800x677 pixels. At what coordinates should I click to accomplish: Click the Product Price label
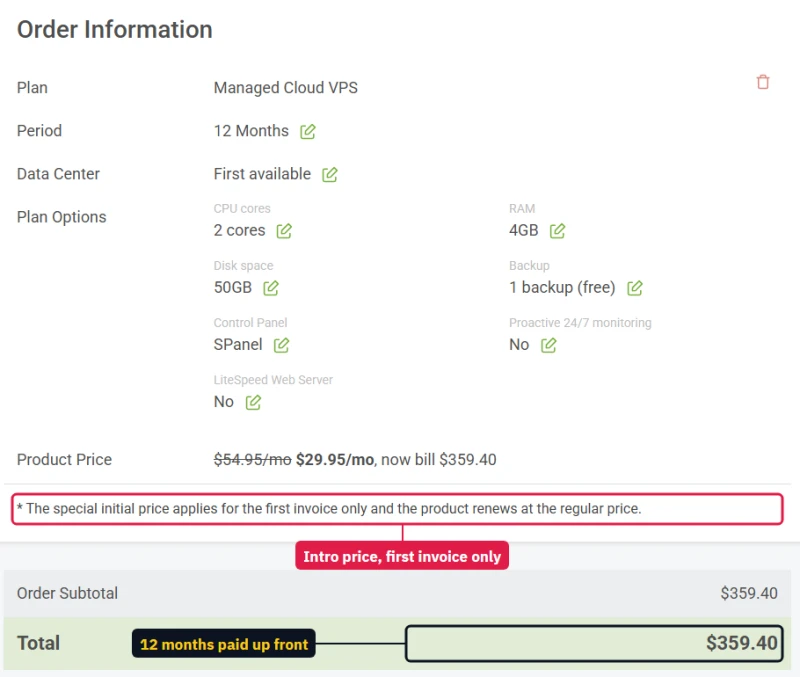pos(64,460)
